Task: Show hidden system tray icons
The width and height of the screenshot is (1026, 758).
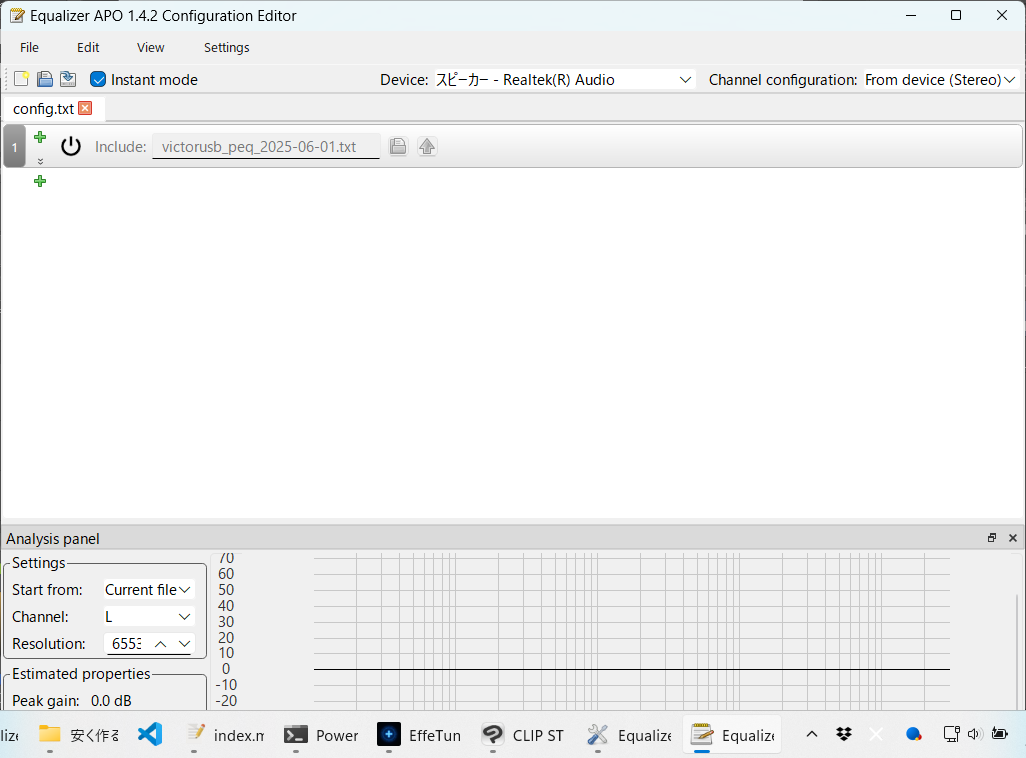Action: 811,734
